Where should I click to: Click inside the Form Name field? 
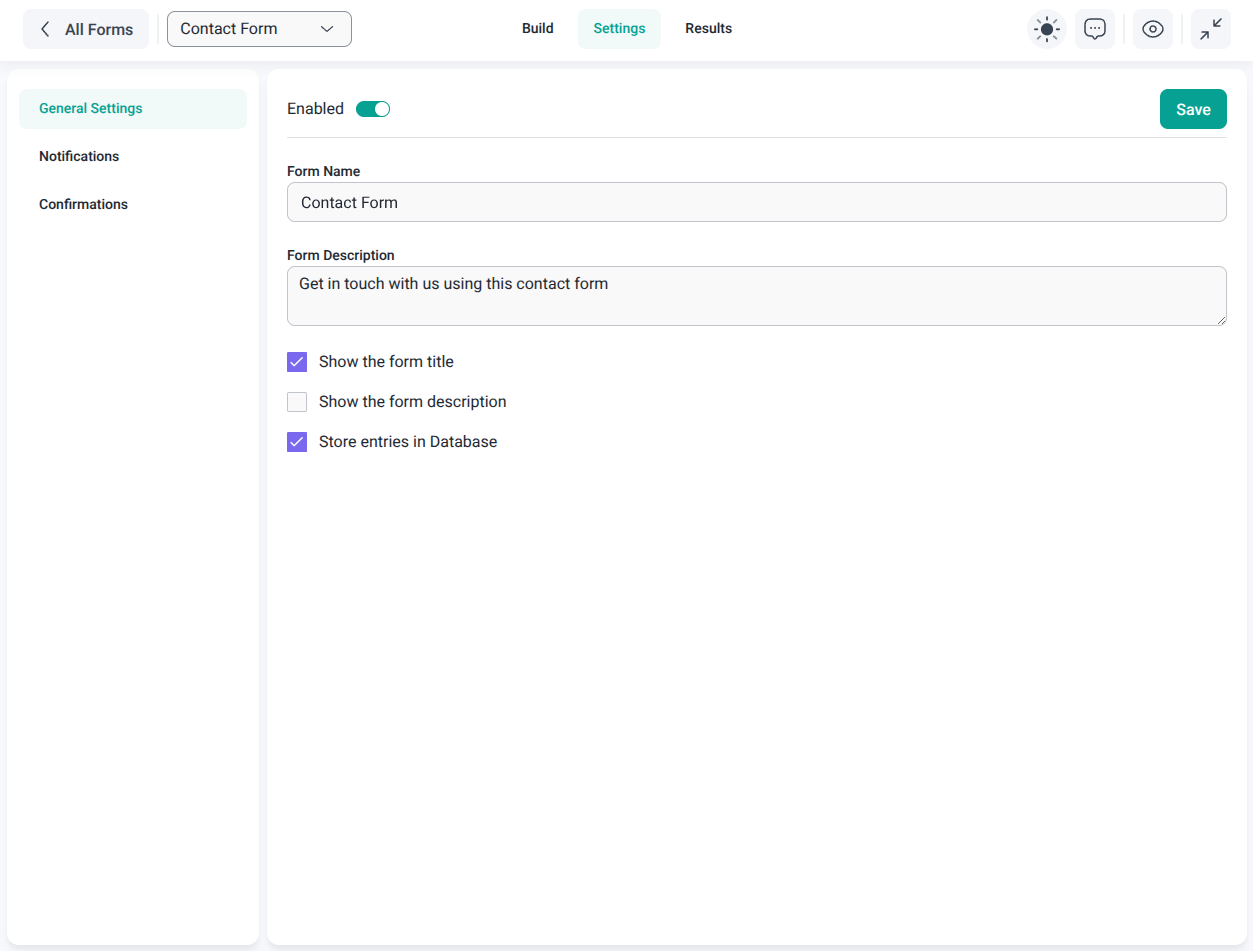point(756,202)
